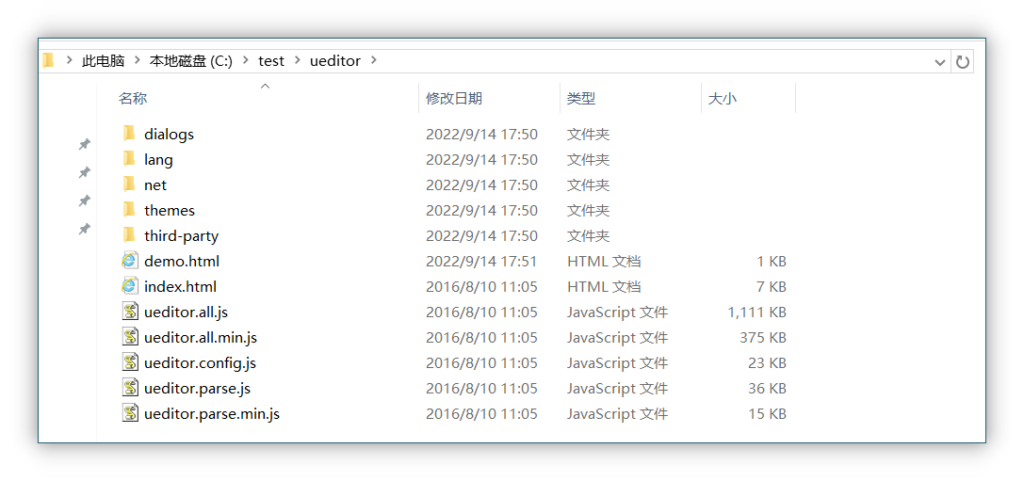Go to test folder in breadcrumb

pyautogui.click(x=271, y=61)
